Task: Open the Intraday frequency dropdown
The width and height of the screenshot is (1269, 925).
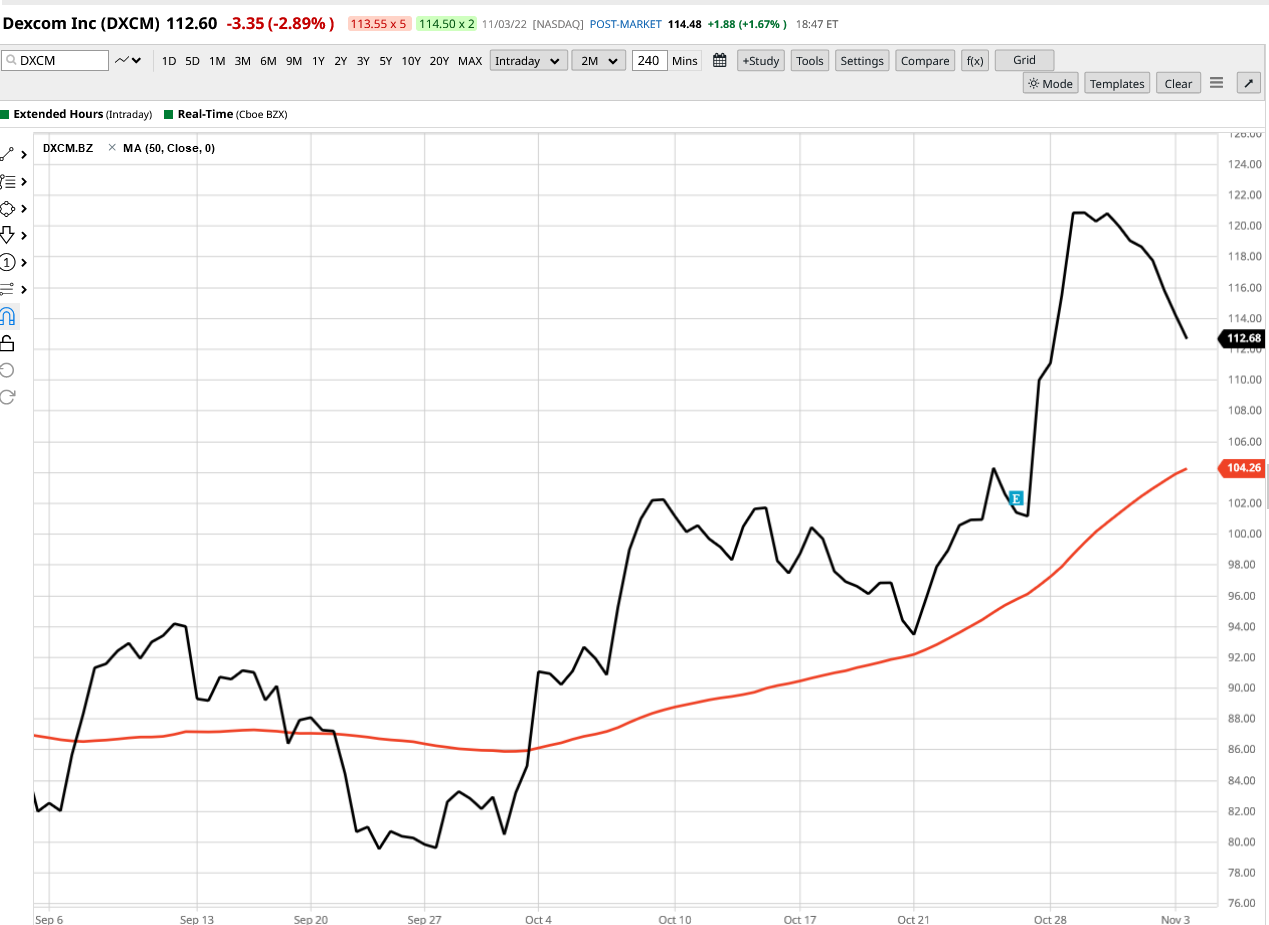Action: point(529,61)
